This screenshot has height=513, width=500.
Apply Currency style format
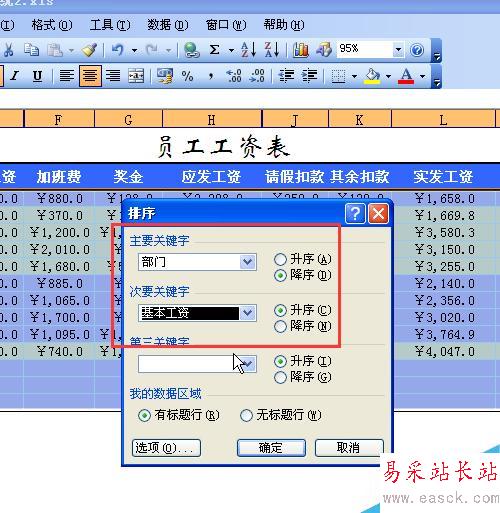(x=165, y=76)
